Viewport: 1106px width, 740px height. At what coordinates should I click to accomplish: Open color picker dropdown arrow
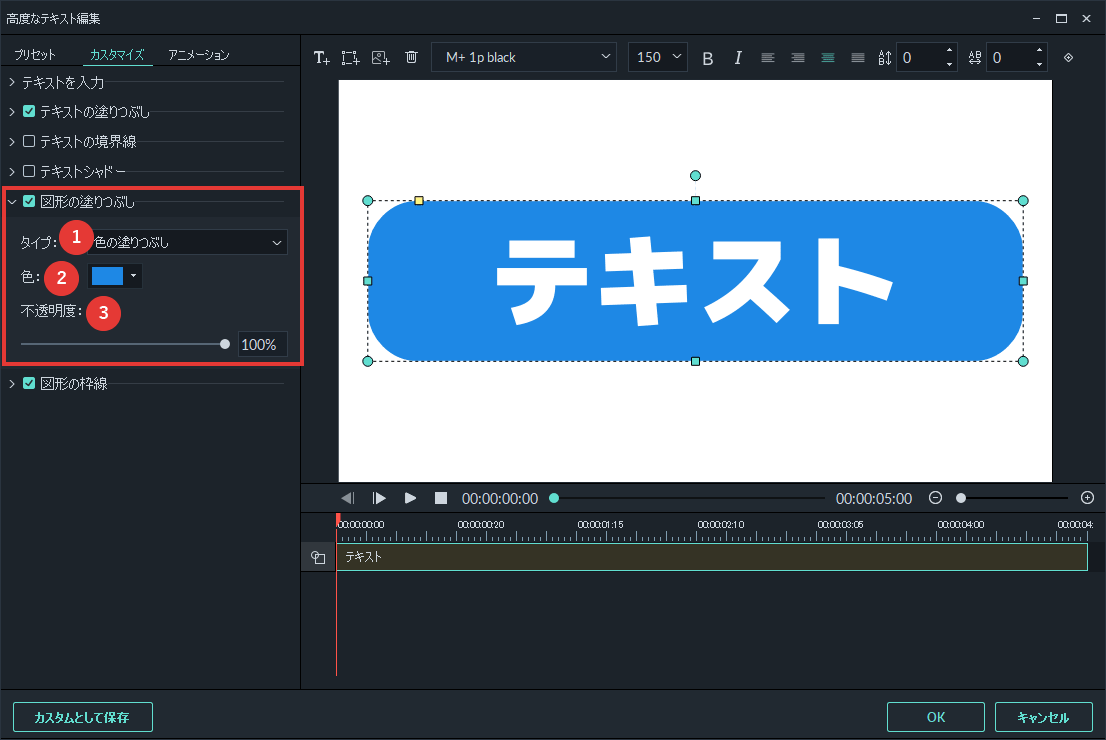click(133, 276)
